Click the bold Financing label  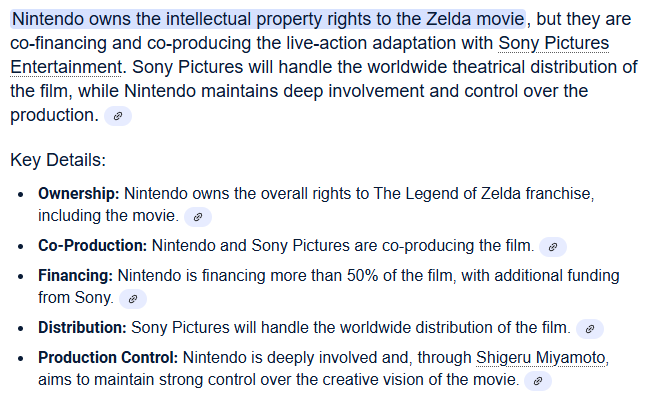tap(76, 275)
